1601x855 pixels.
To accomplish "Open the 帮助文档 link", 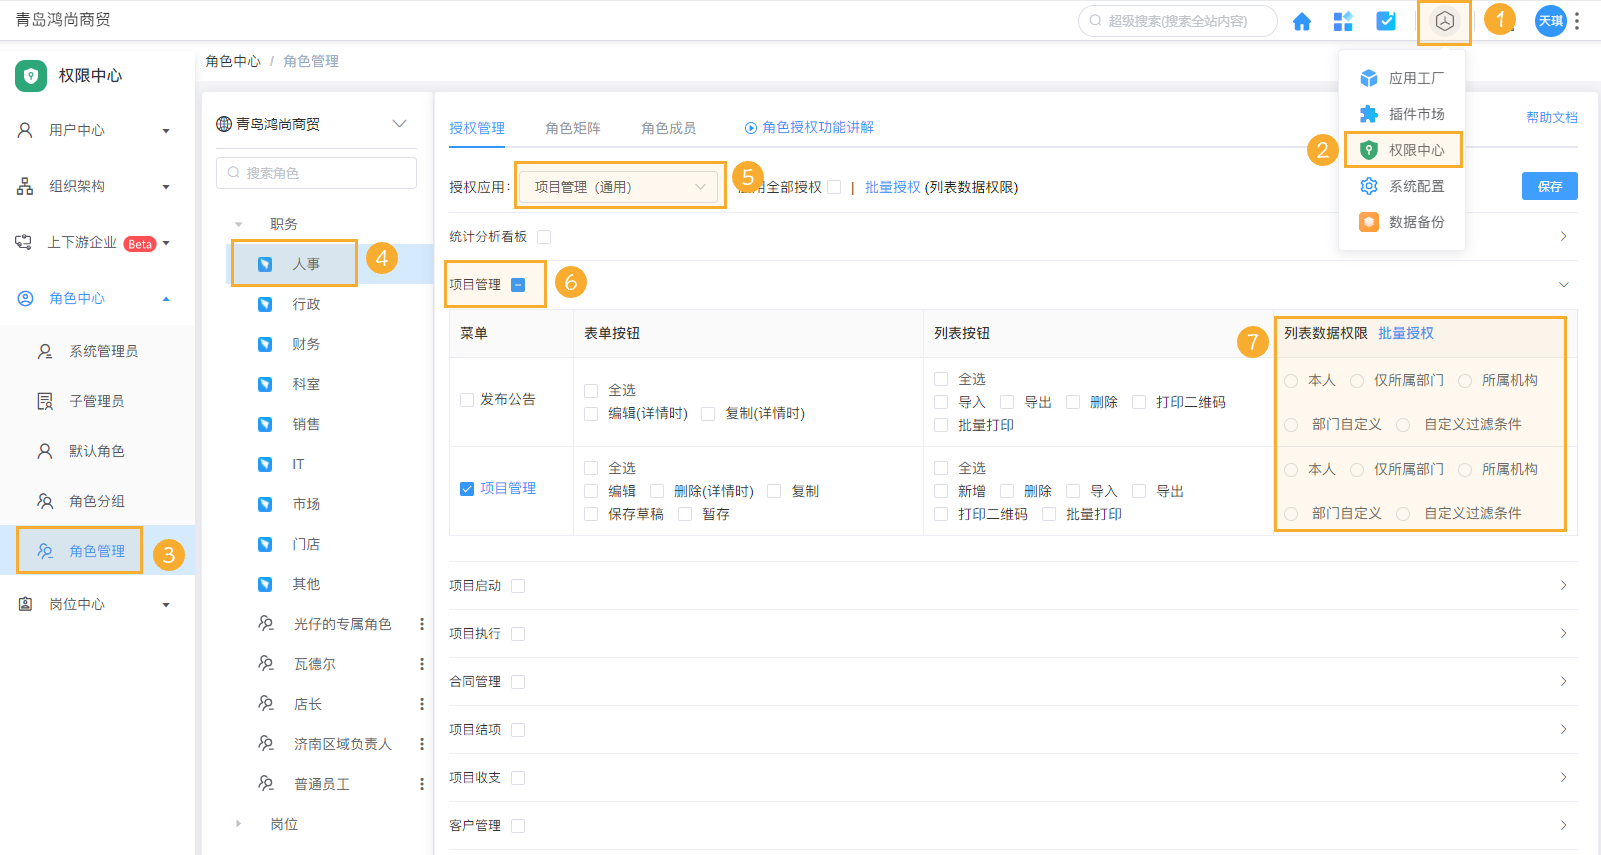I will (1551, 117).
